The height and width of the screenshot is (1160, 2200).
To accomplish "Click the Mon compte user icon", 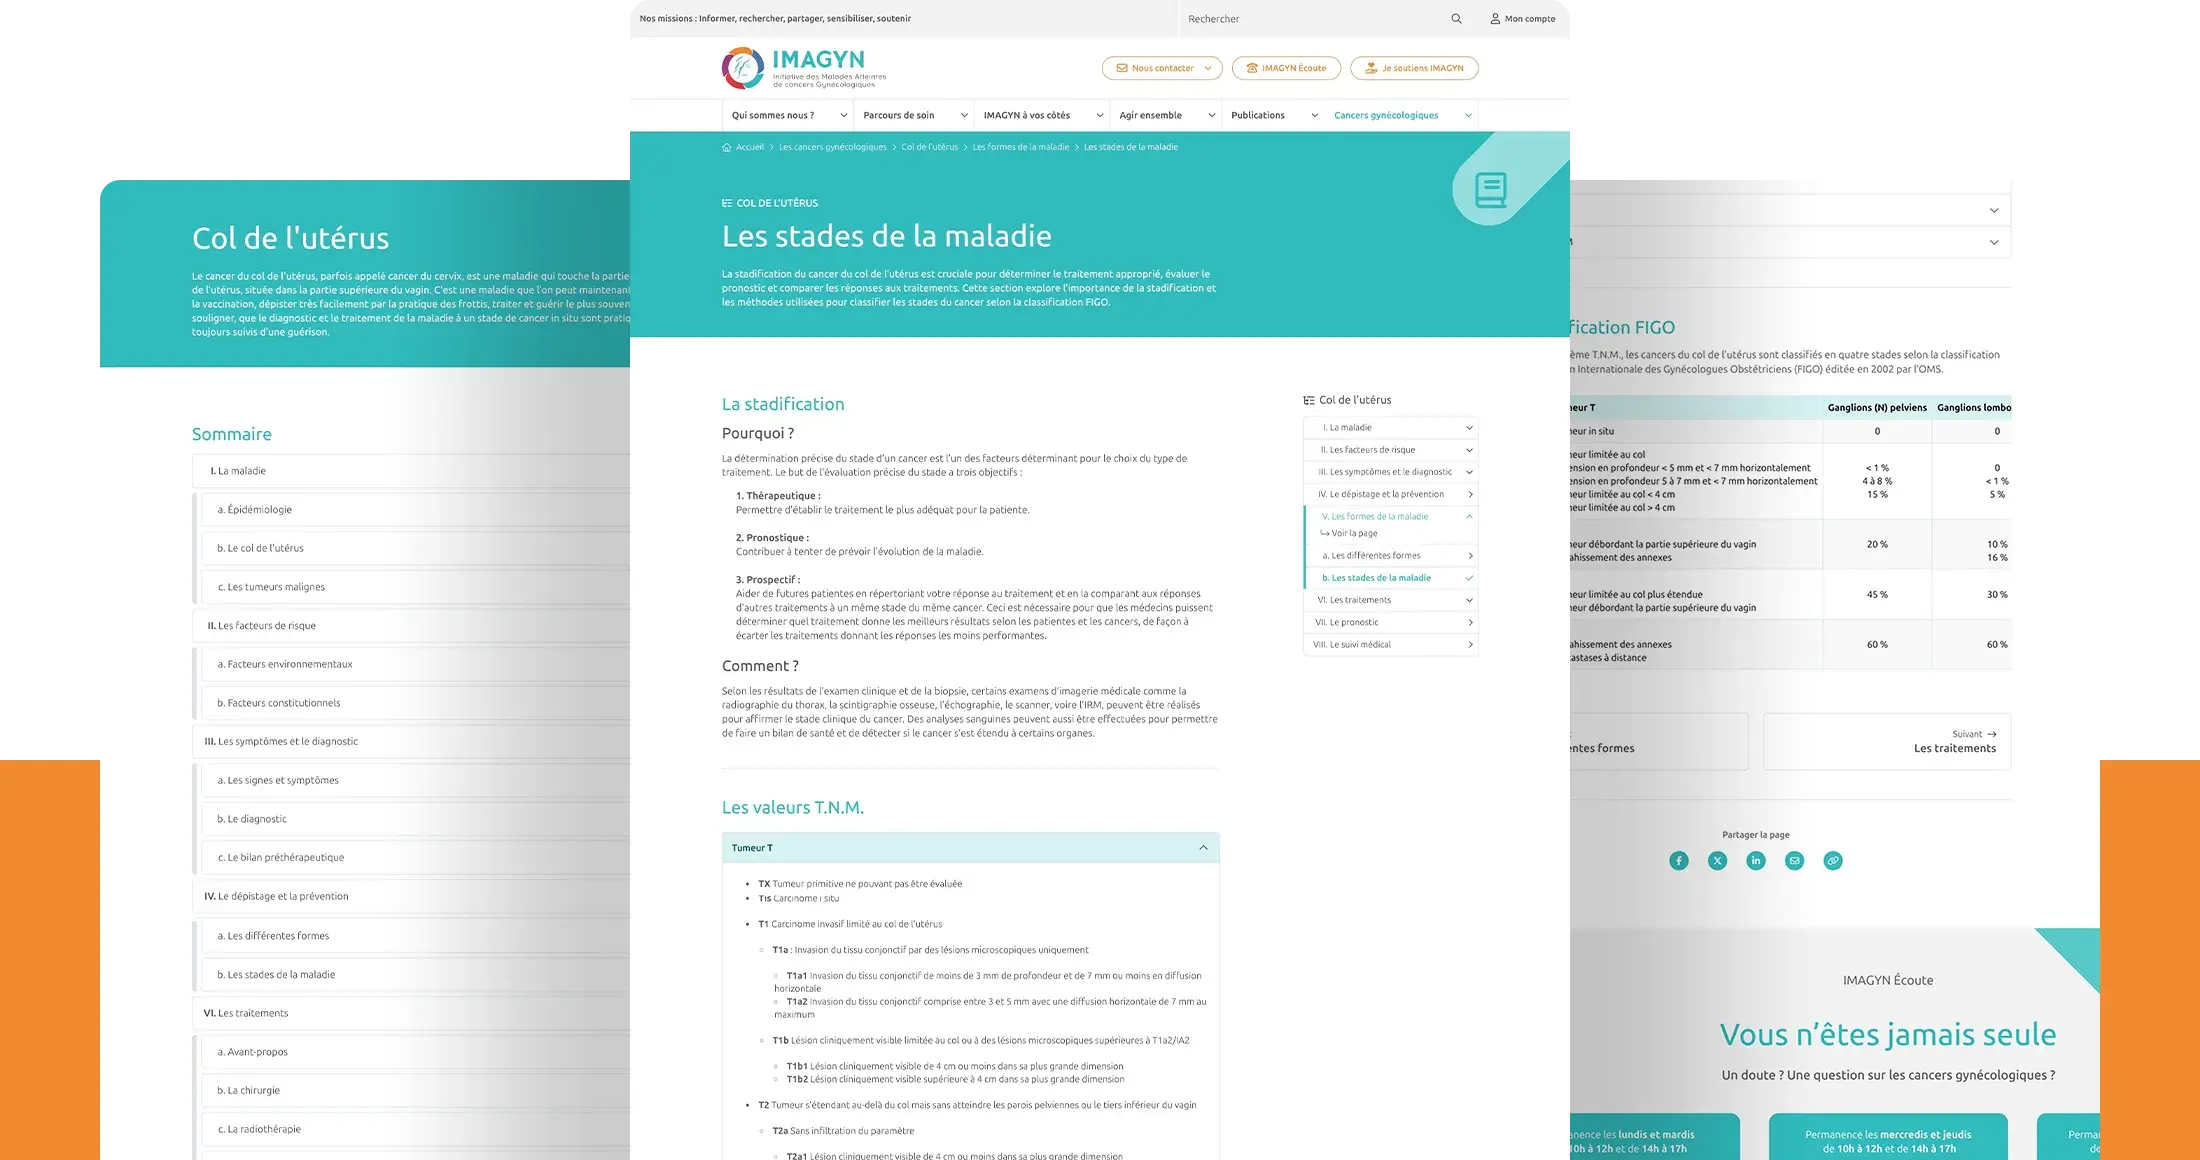I will click(1491, 17).
